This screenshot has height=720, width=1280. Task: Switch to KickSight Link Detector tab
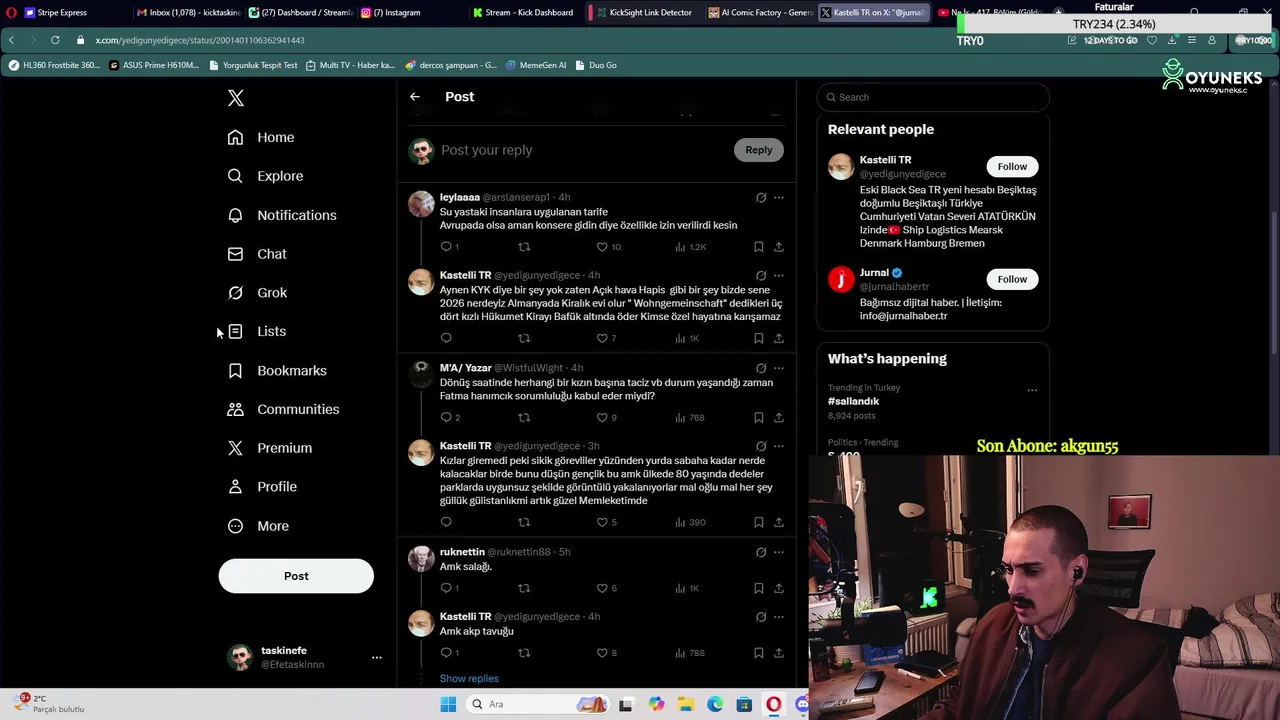click(x=643, y=13)
